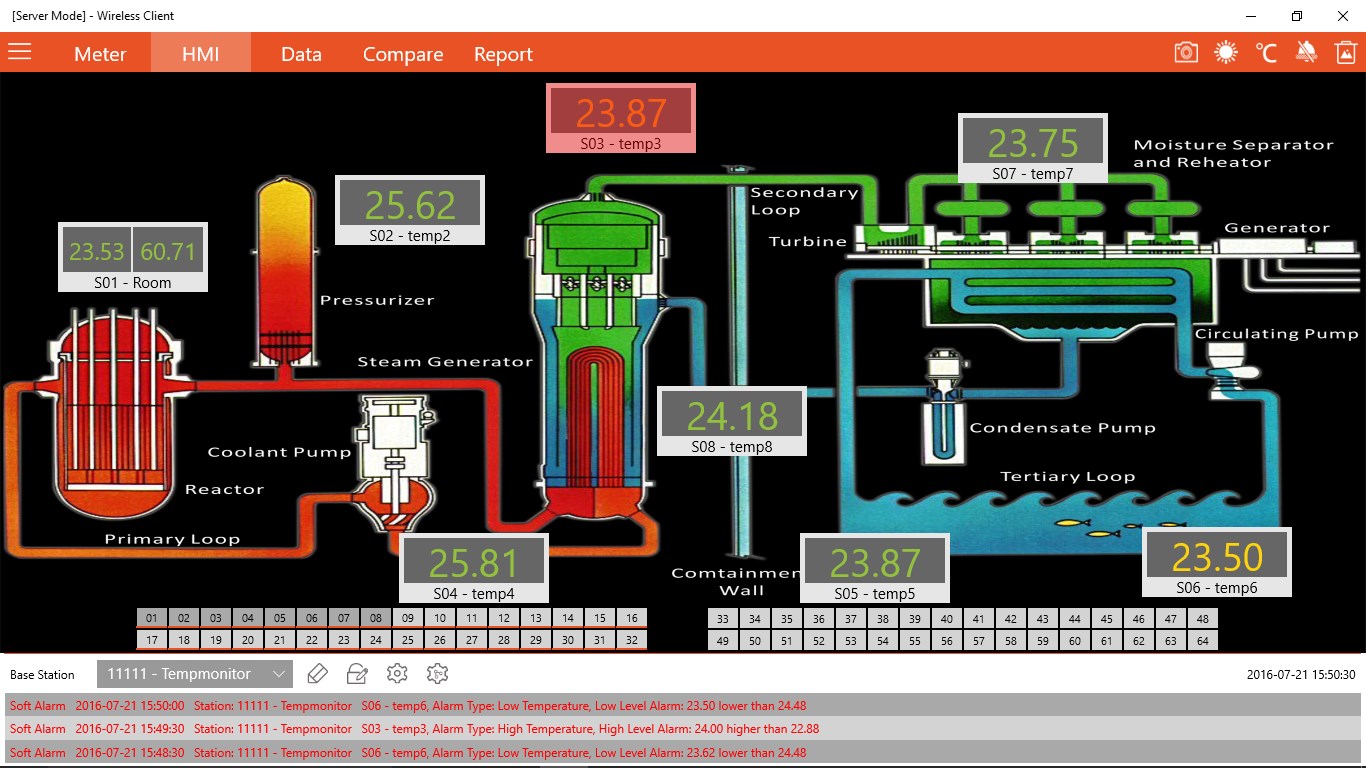1366x768 pixels.
Task: Click sensor slot button 09
Action: point(408,618)
